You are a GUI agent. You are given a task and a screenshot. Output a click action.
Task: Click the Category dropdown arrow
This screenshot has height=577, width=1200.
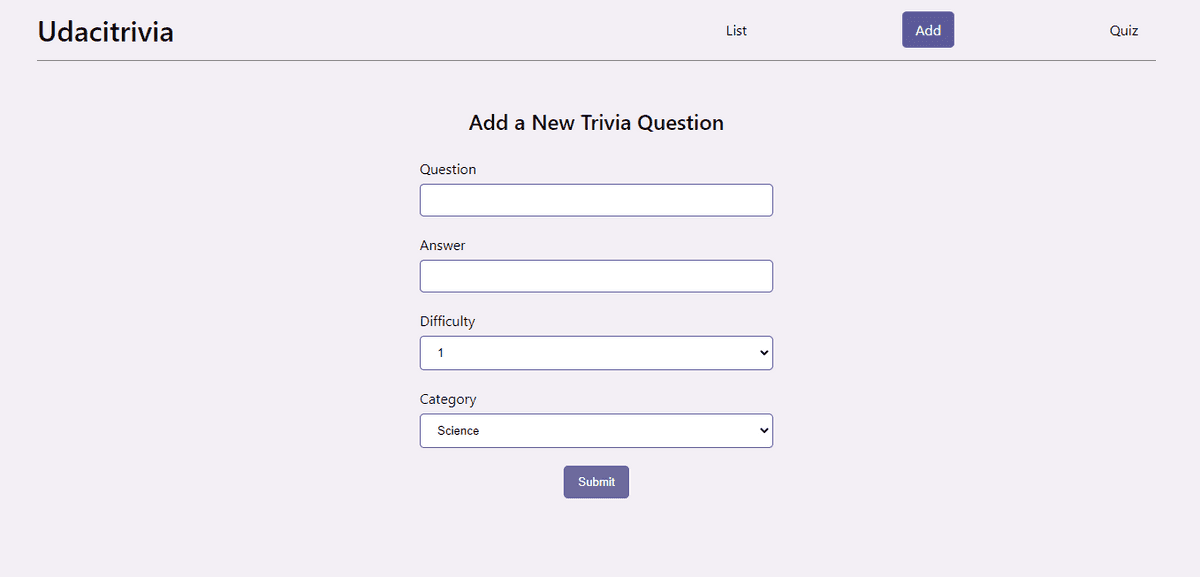click(x=763, y=430)
